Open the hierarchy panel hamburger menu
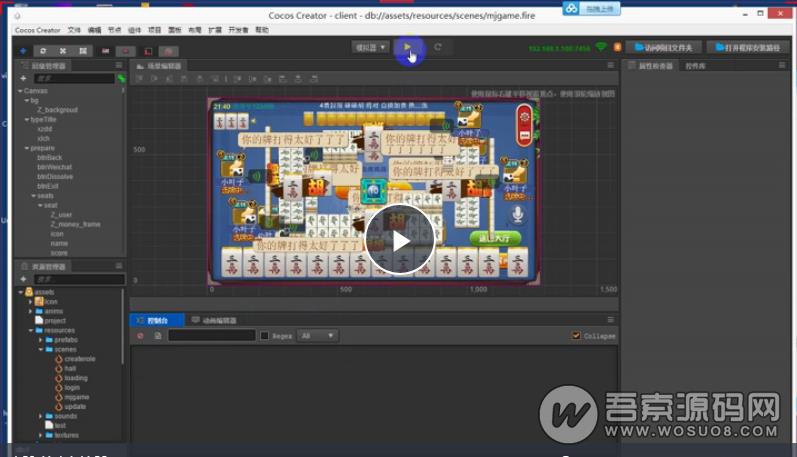 (119, 65)
